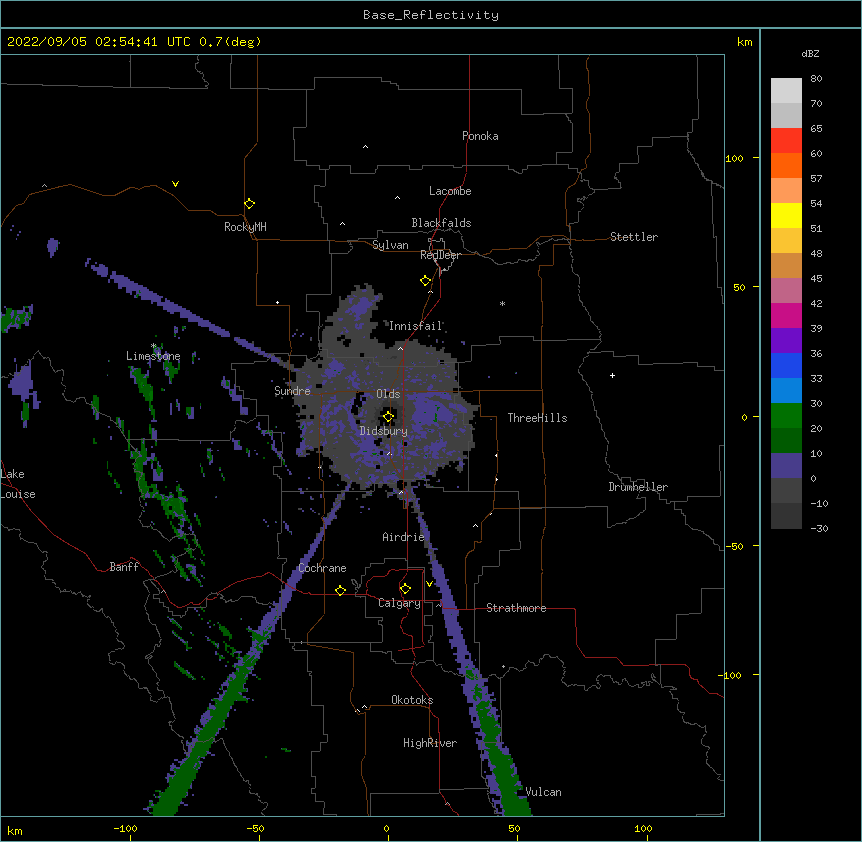Viewport: 862px width, 842px height.
Task: Click the HighRiver label
Action: tap(430, 743)
